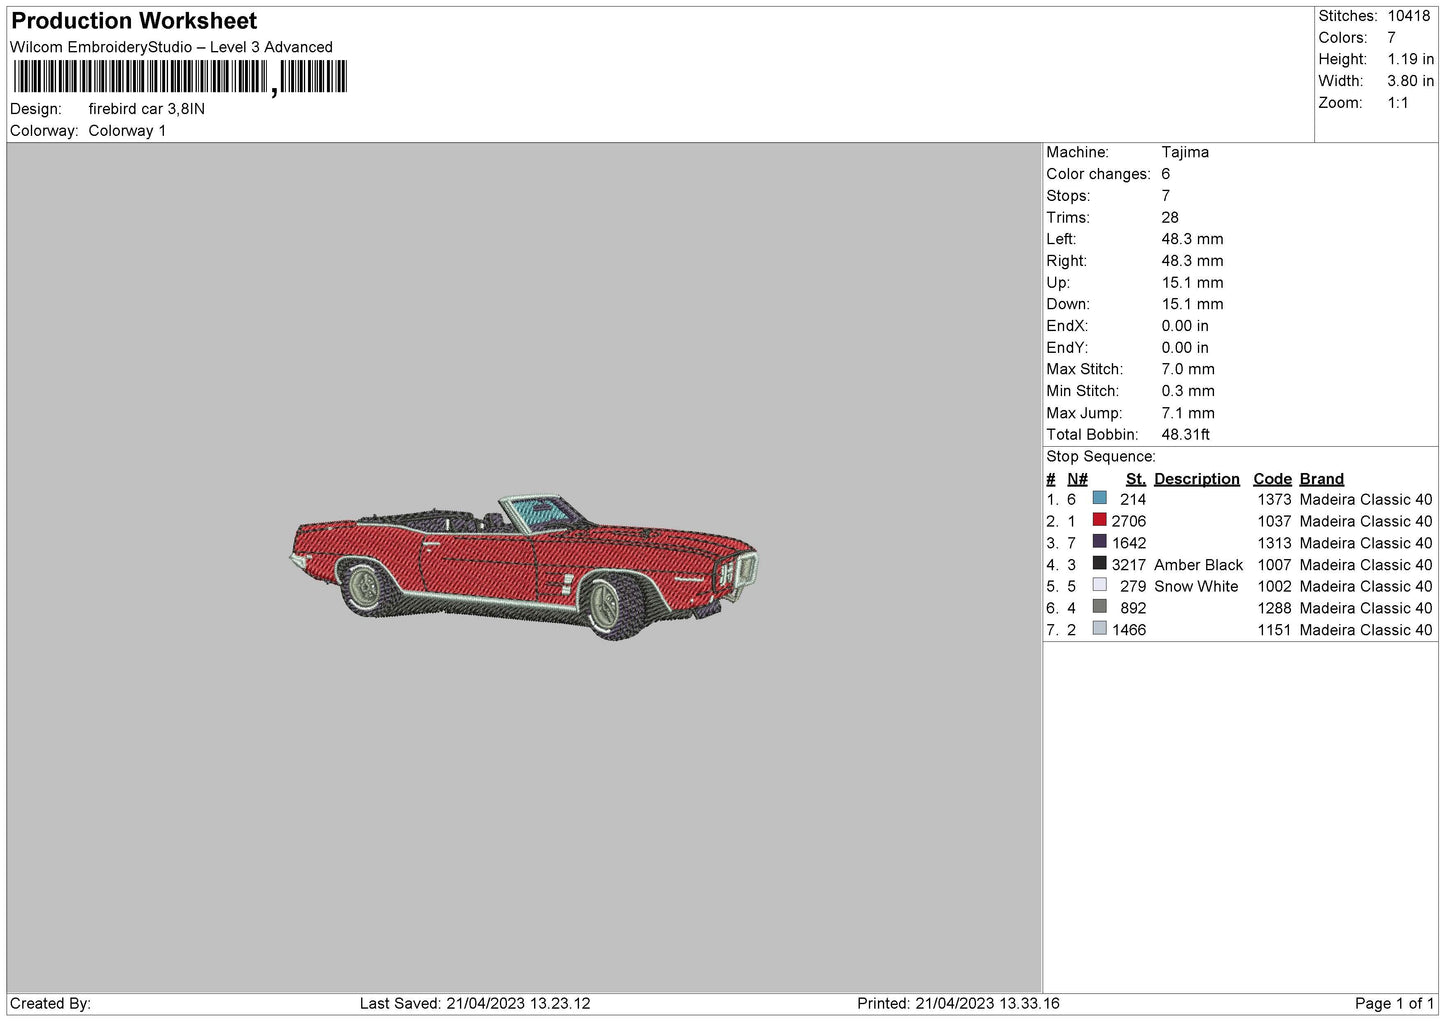Click thread code '1313' in stop 3
1445x1021 pixels.
click(1274, 543)
